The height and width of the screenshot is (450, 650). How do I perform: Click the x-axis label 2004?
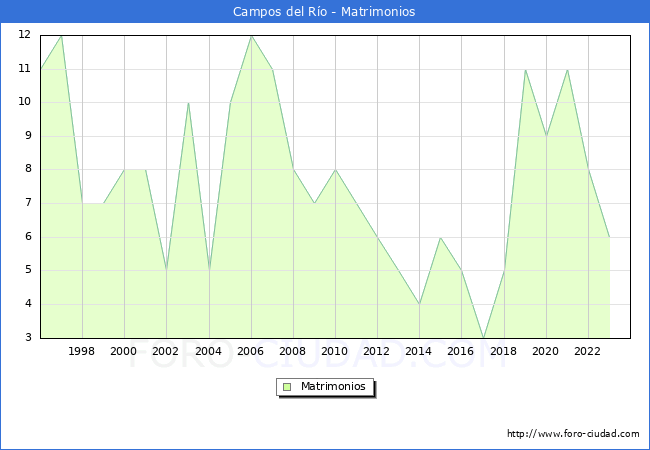(x=209, y=351)
